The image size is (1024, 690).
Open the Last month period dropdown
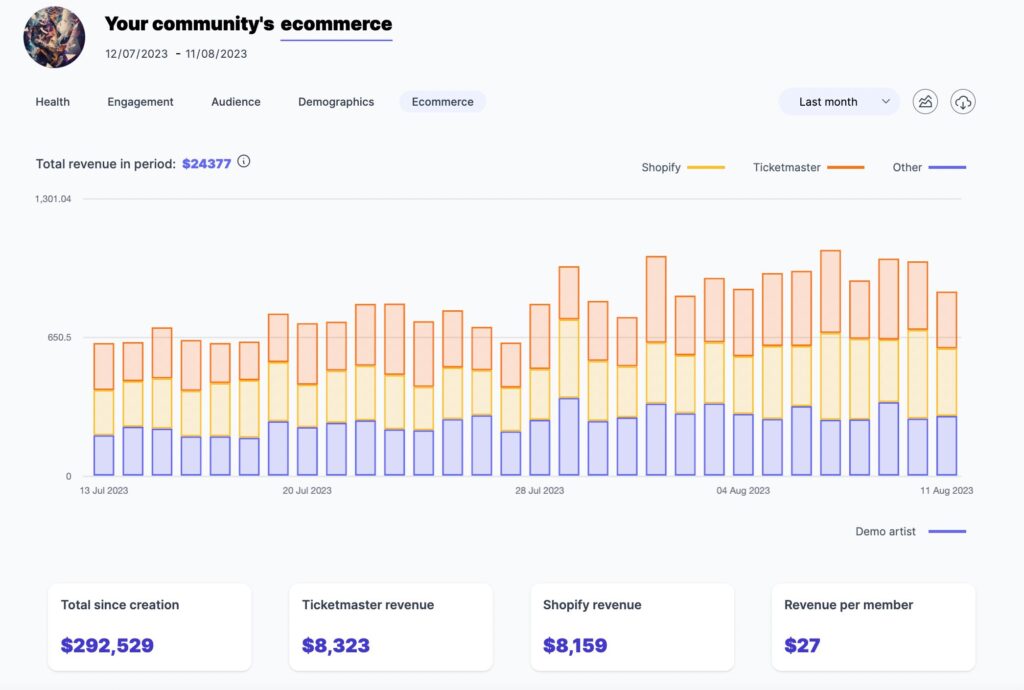click(838, 101)
